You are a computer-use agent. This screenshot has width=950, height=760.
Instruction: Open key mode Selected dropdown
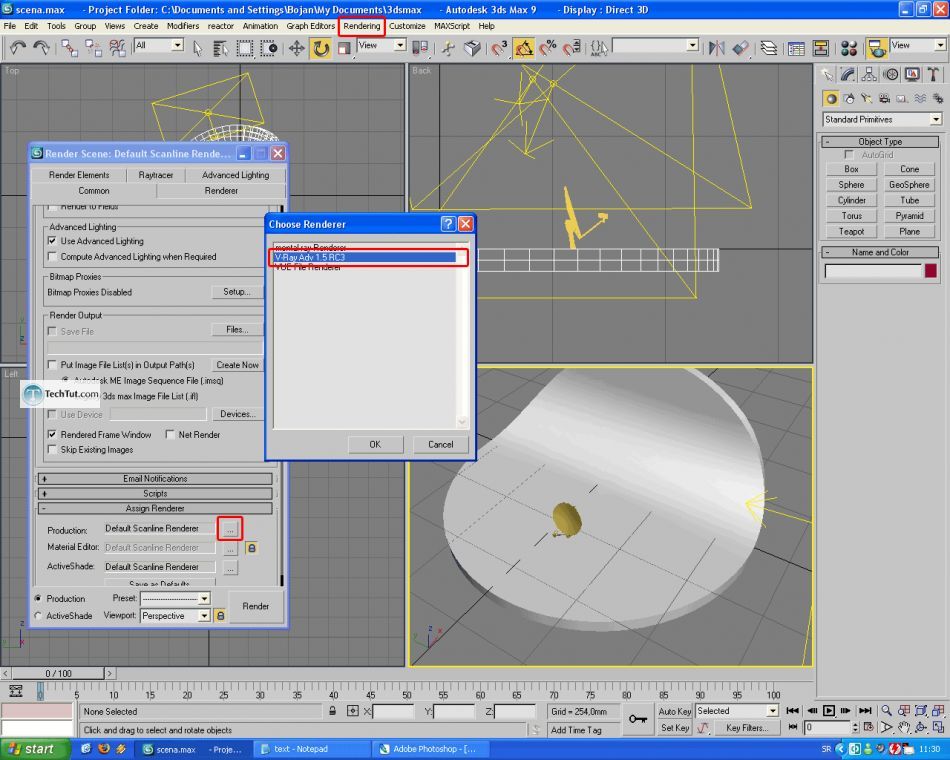(x=737, y=711)
